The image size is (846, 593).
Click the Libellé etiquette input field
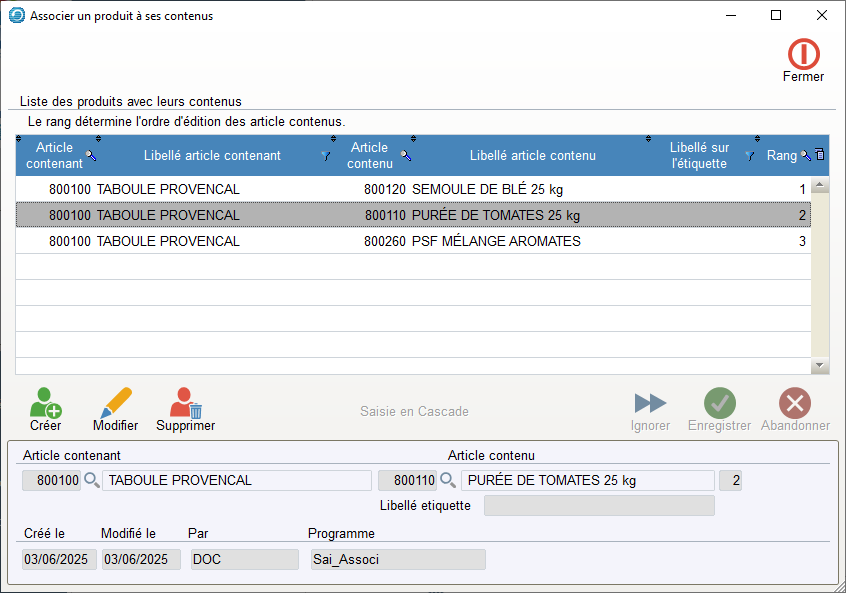point(598,506)
